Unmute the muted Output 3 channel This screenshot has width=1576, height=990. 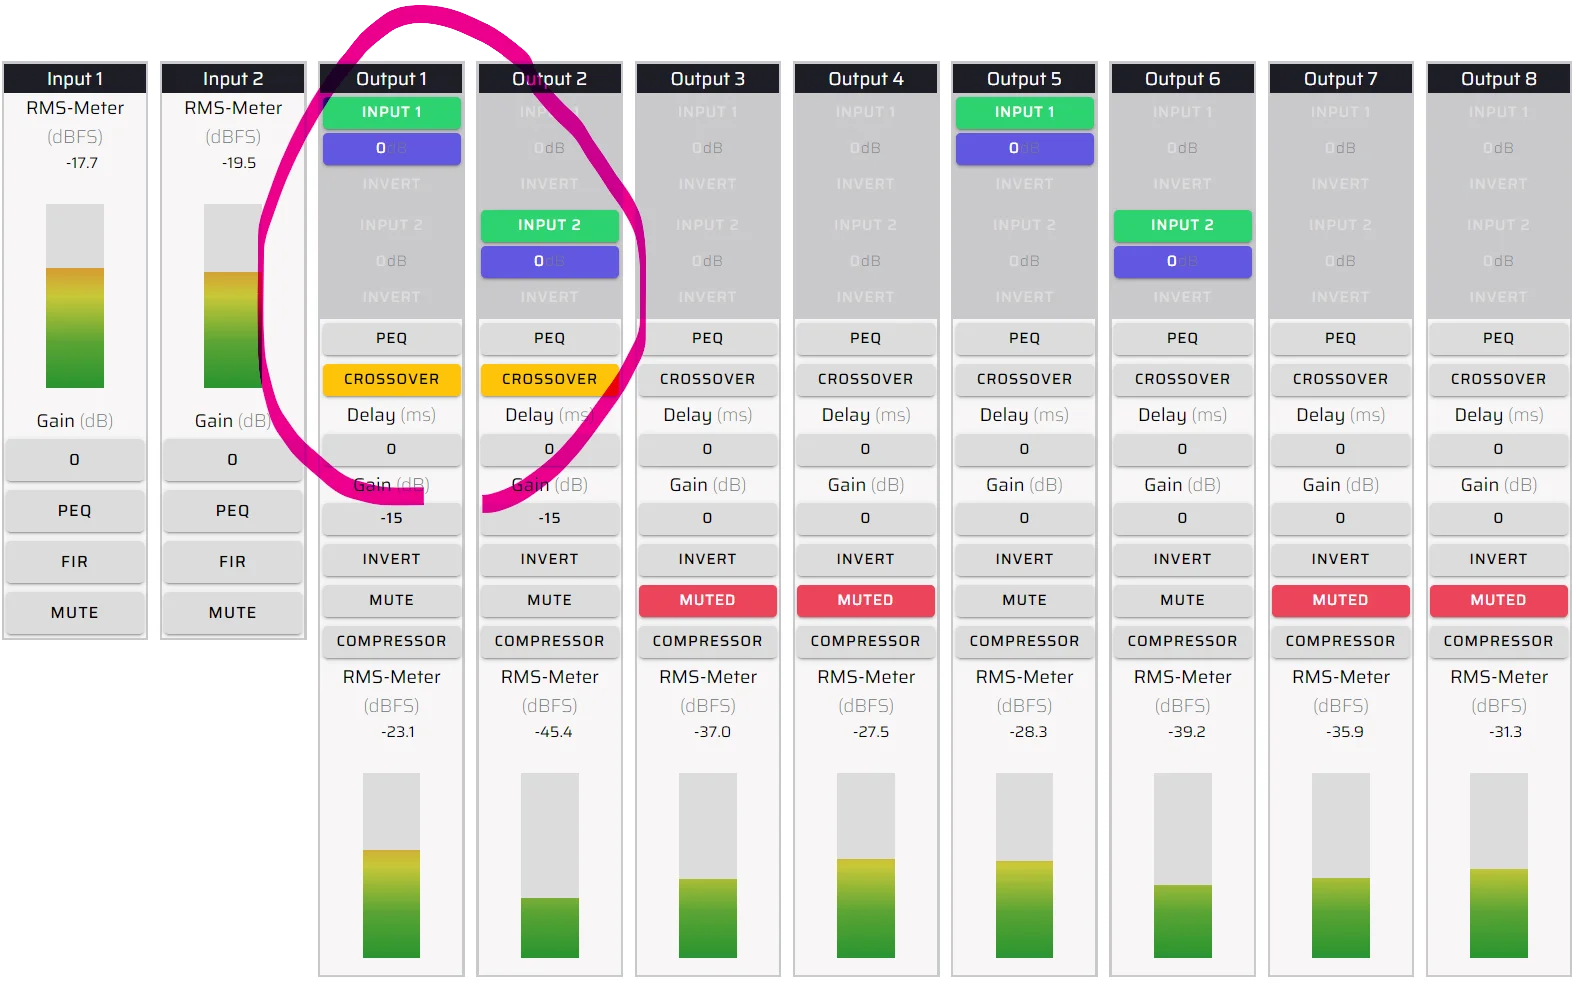pyautogui.click(x=707, y=600)
